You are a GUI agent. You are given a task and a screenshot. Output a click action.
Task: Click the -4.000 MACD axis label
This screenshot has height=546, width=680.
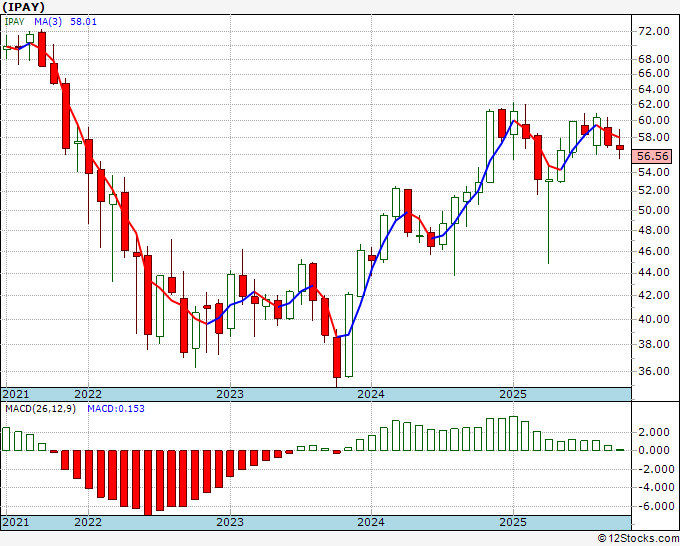tap(654, 487)
